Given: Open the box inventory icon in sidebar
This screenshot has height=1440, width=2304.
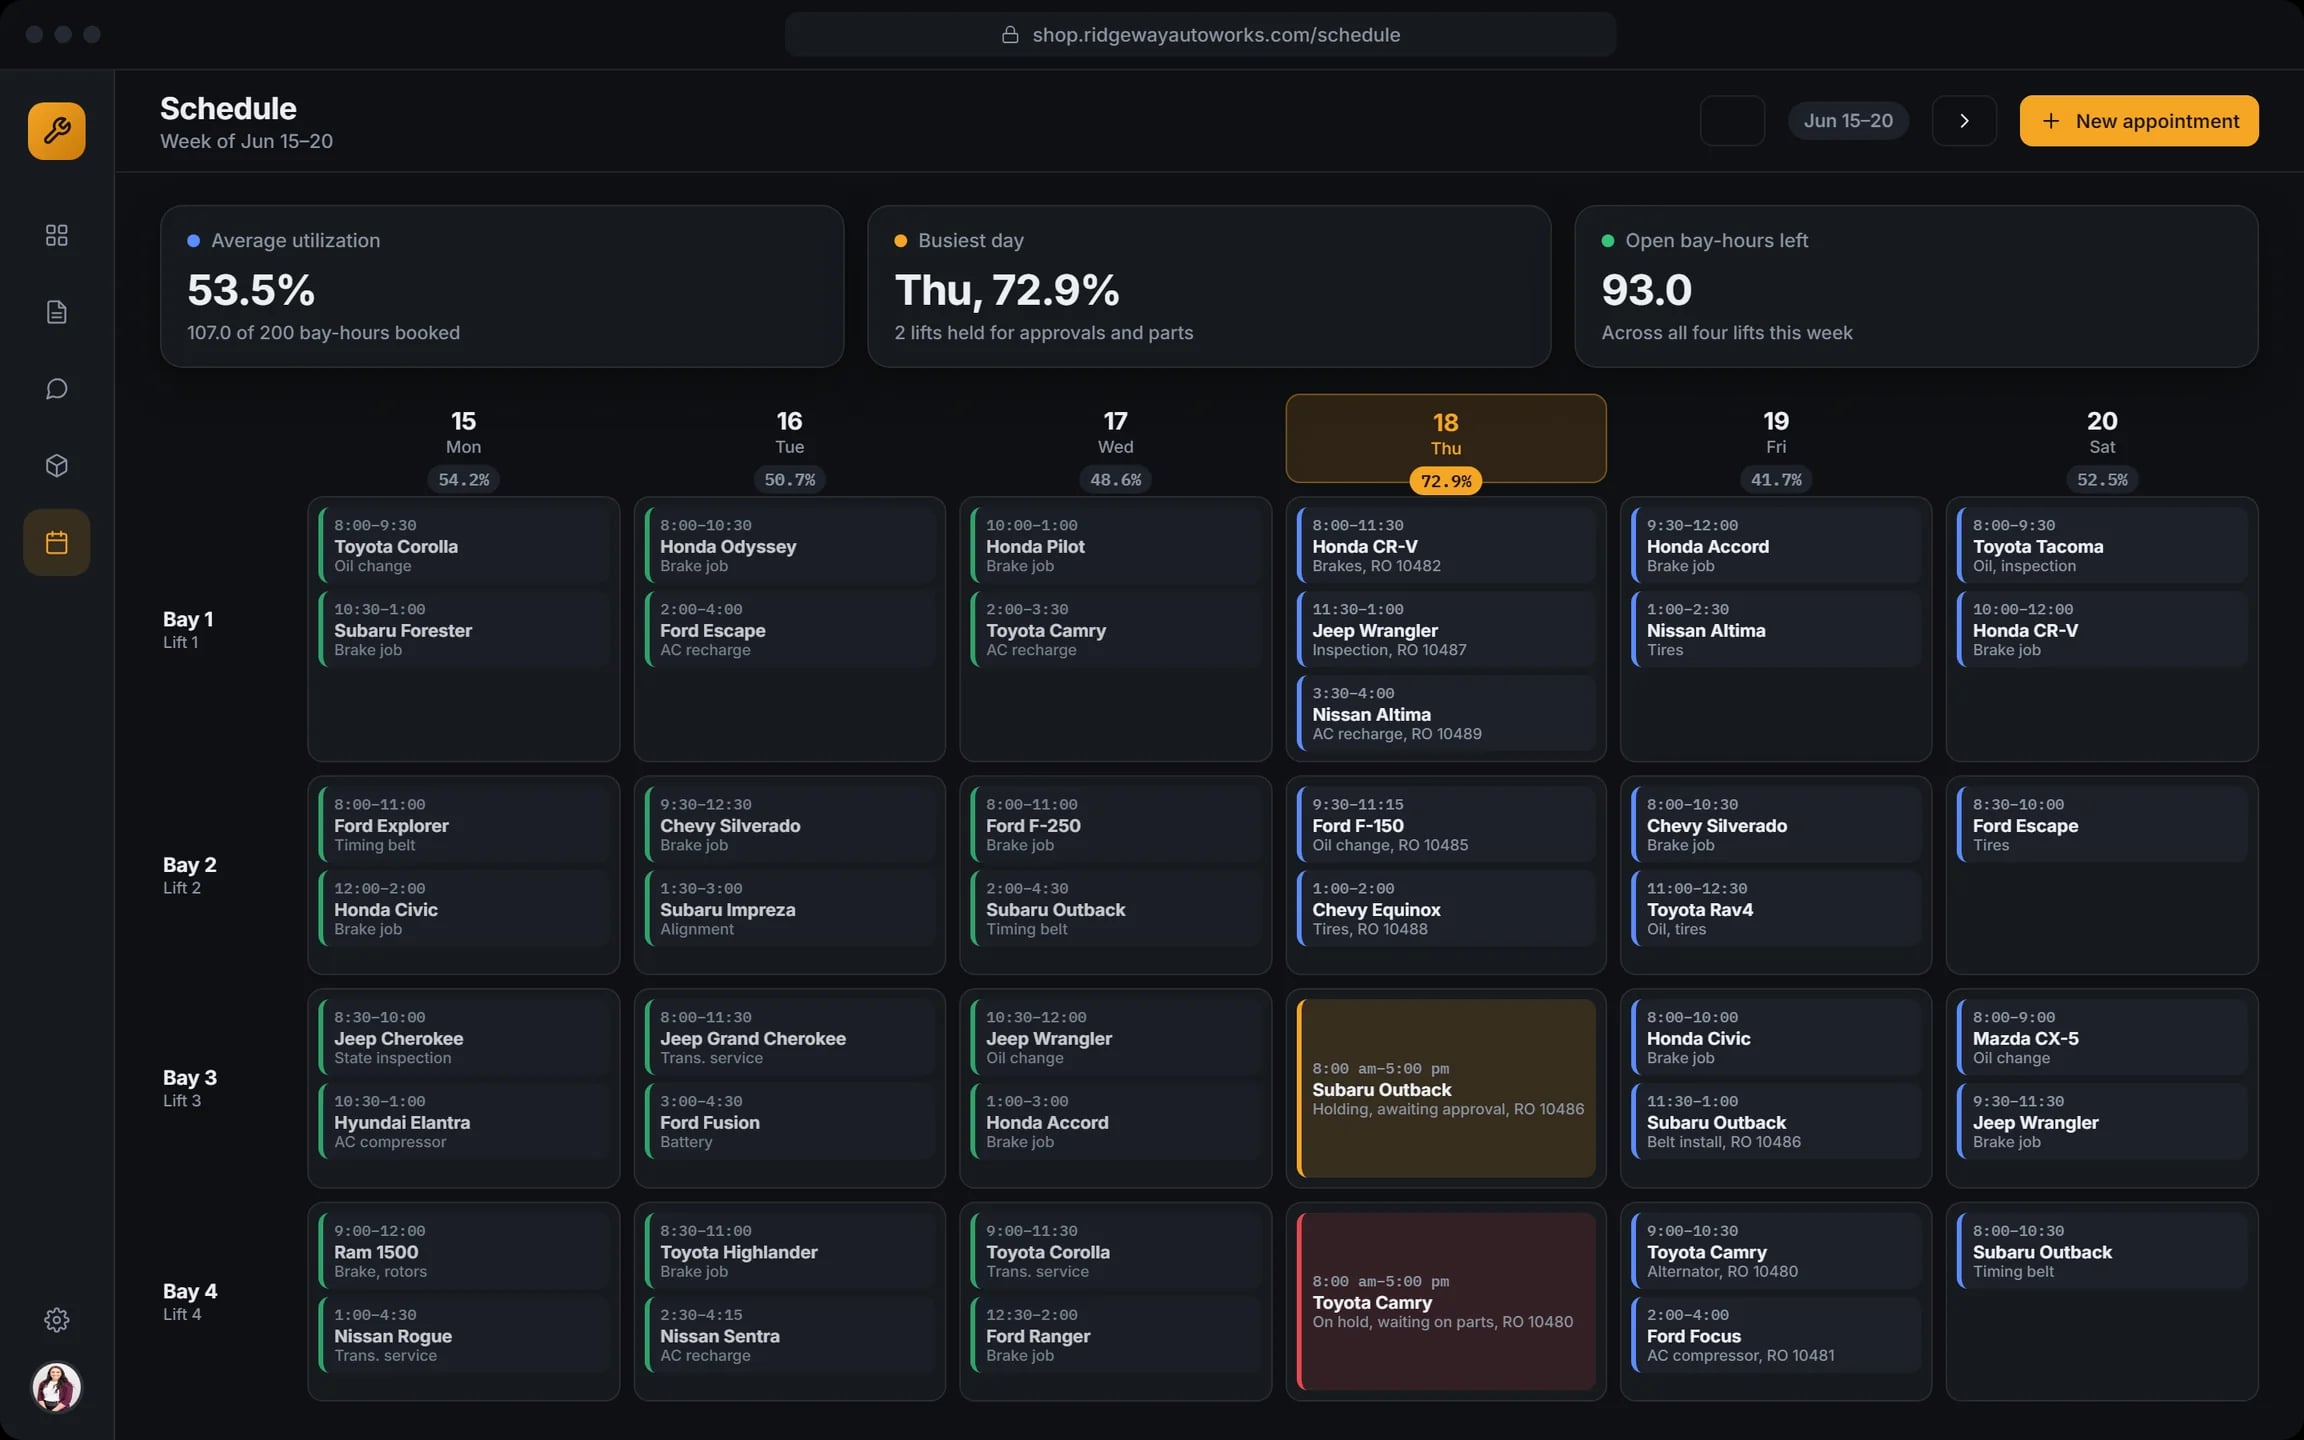Looking at the screenshot, I should (x=57, y=466).
